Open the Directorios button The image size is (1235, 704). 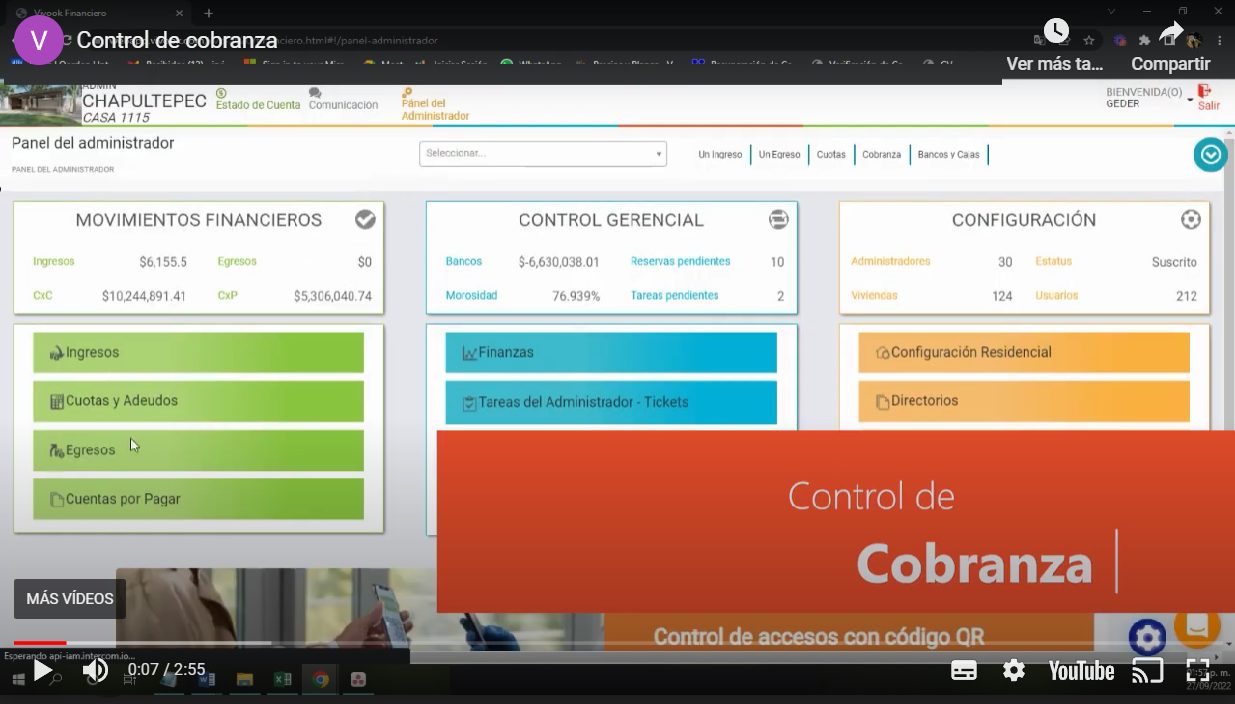pos(1024,401)
